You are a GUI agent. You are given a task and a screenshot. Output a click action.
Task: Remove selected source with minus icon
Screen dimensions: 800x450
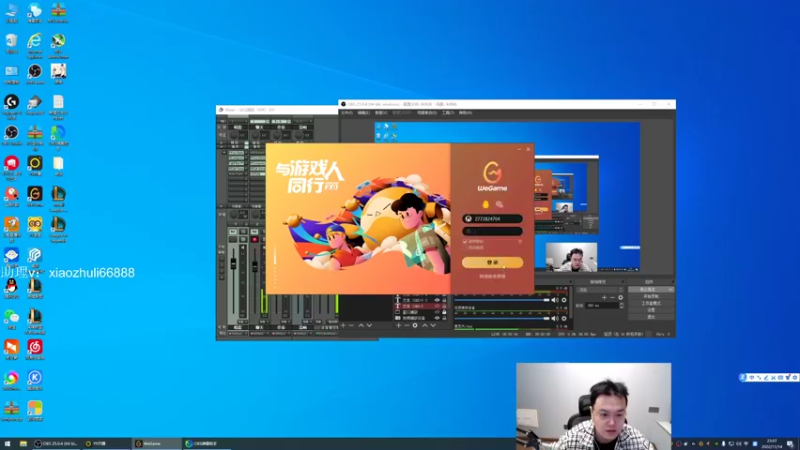(407, 326)
